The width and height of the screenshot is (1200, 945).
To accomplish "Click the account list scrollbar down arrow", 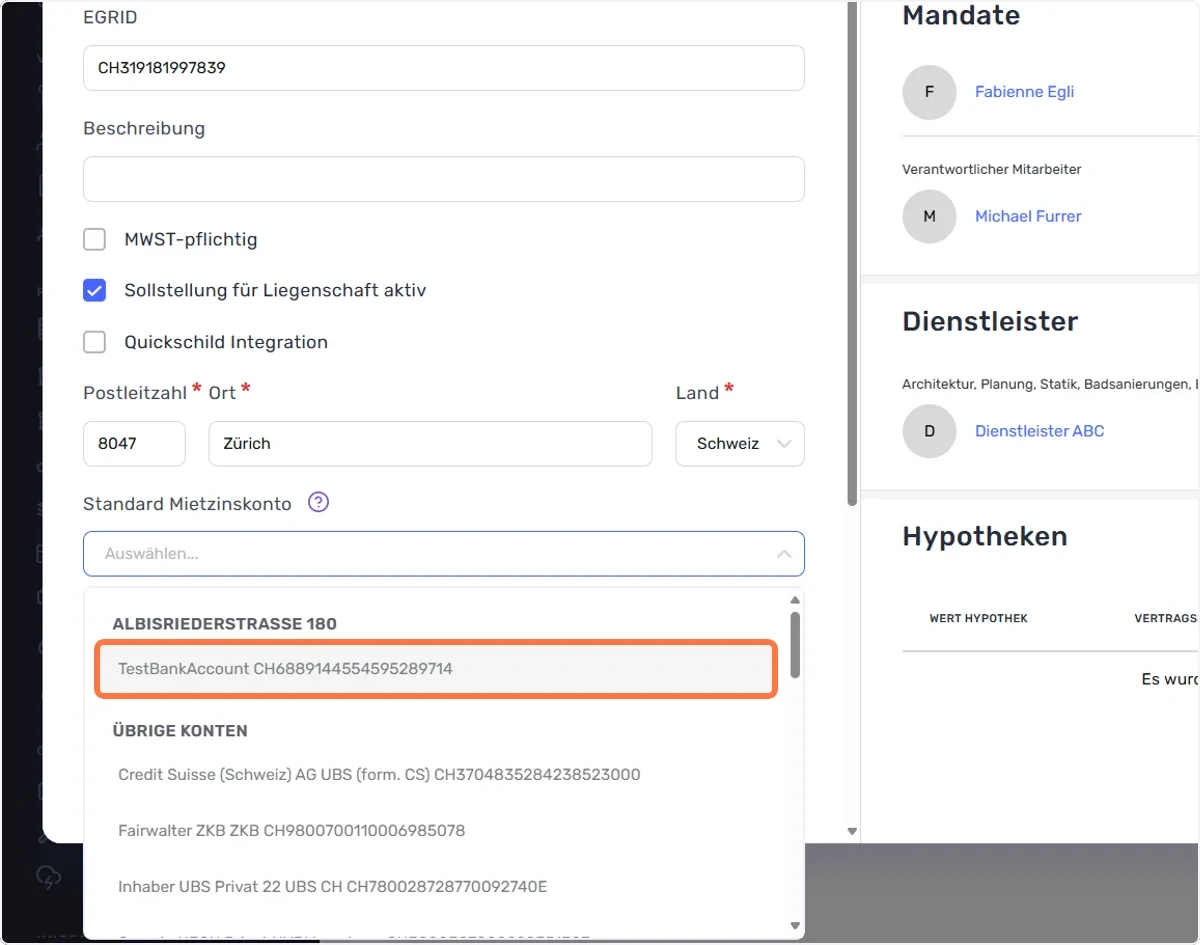I will pos(795,926).
